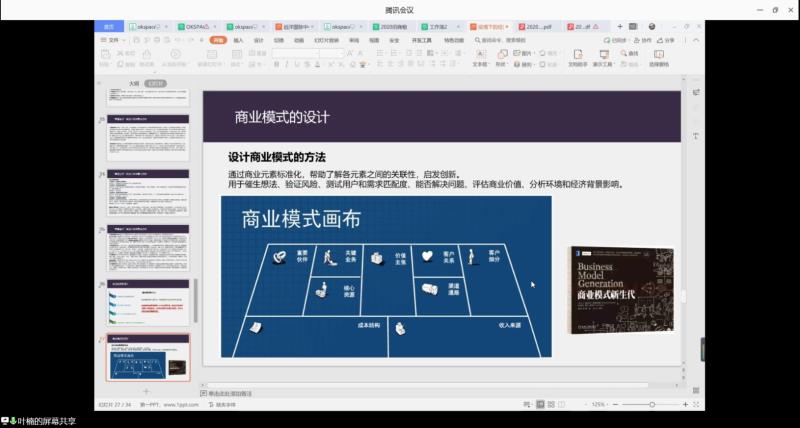The width and height of the screenshot is (800, 428).
Task: Switch slide panel to 幻灯片 view
Action: pyautogui.click(x=154, y=83)
